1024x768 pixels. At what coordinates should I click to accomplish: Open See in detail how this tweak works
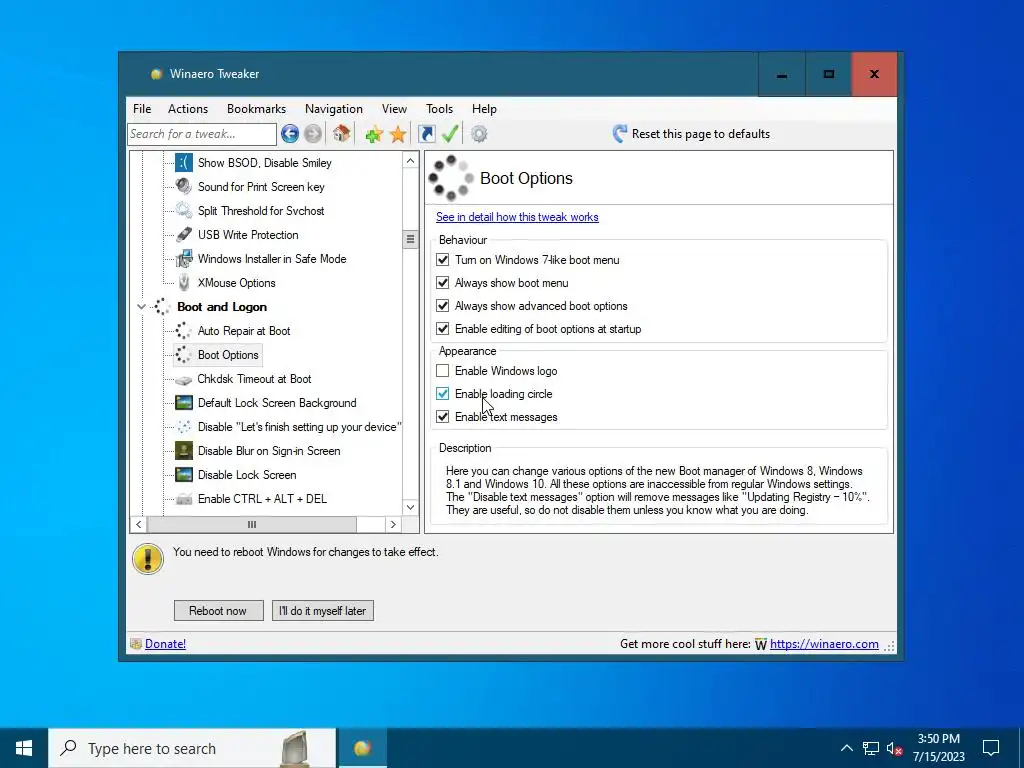(x=517, y=217)
